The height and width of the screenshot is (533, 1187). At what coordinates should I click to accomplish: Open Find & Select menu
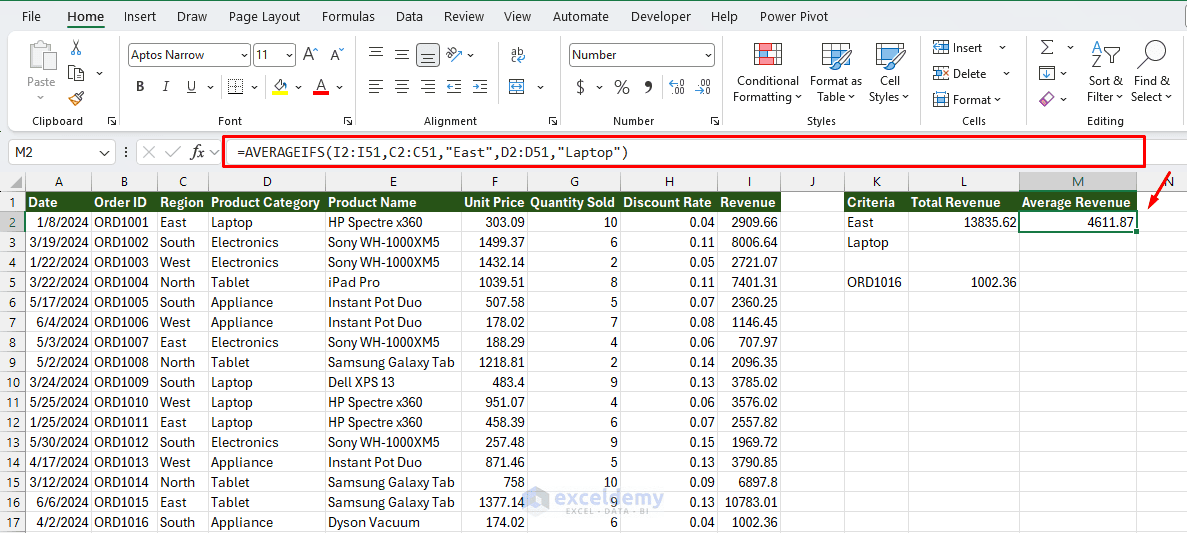[1151, 72]
